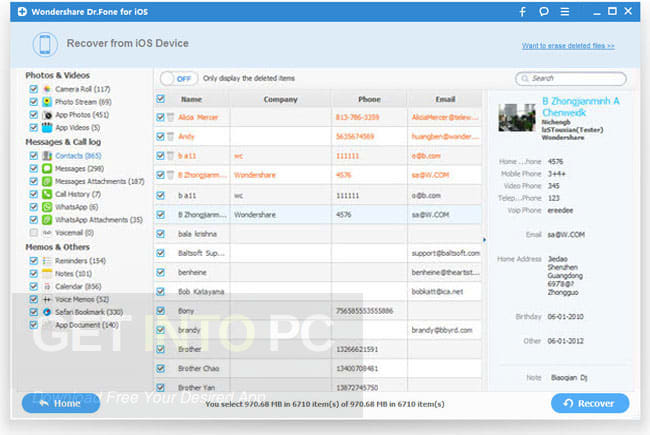
Task: Check the Voicemail (0) checkbox
Action: pos(34,233)
